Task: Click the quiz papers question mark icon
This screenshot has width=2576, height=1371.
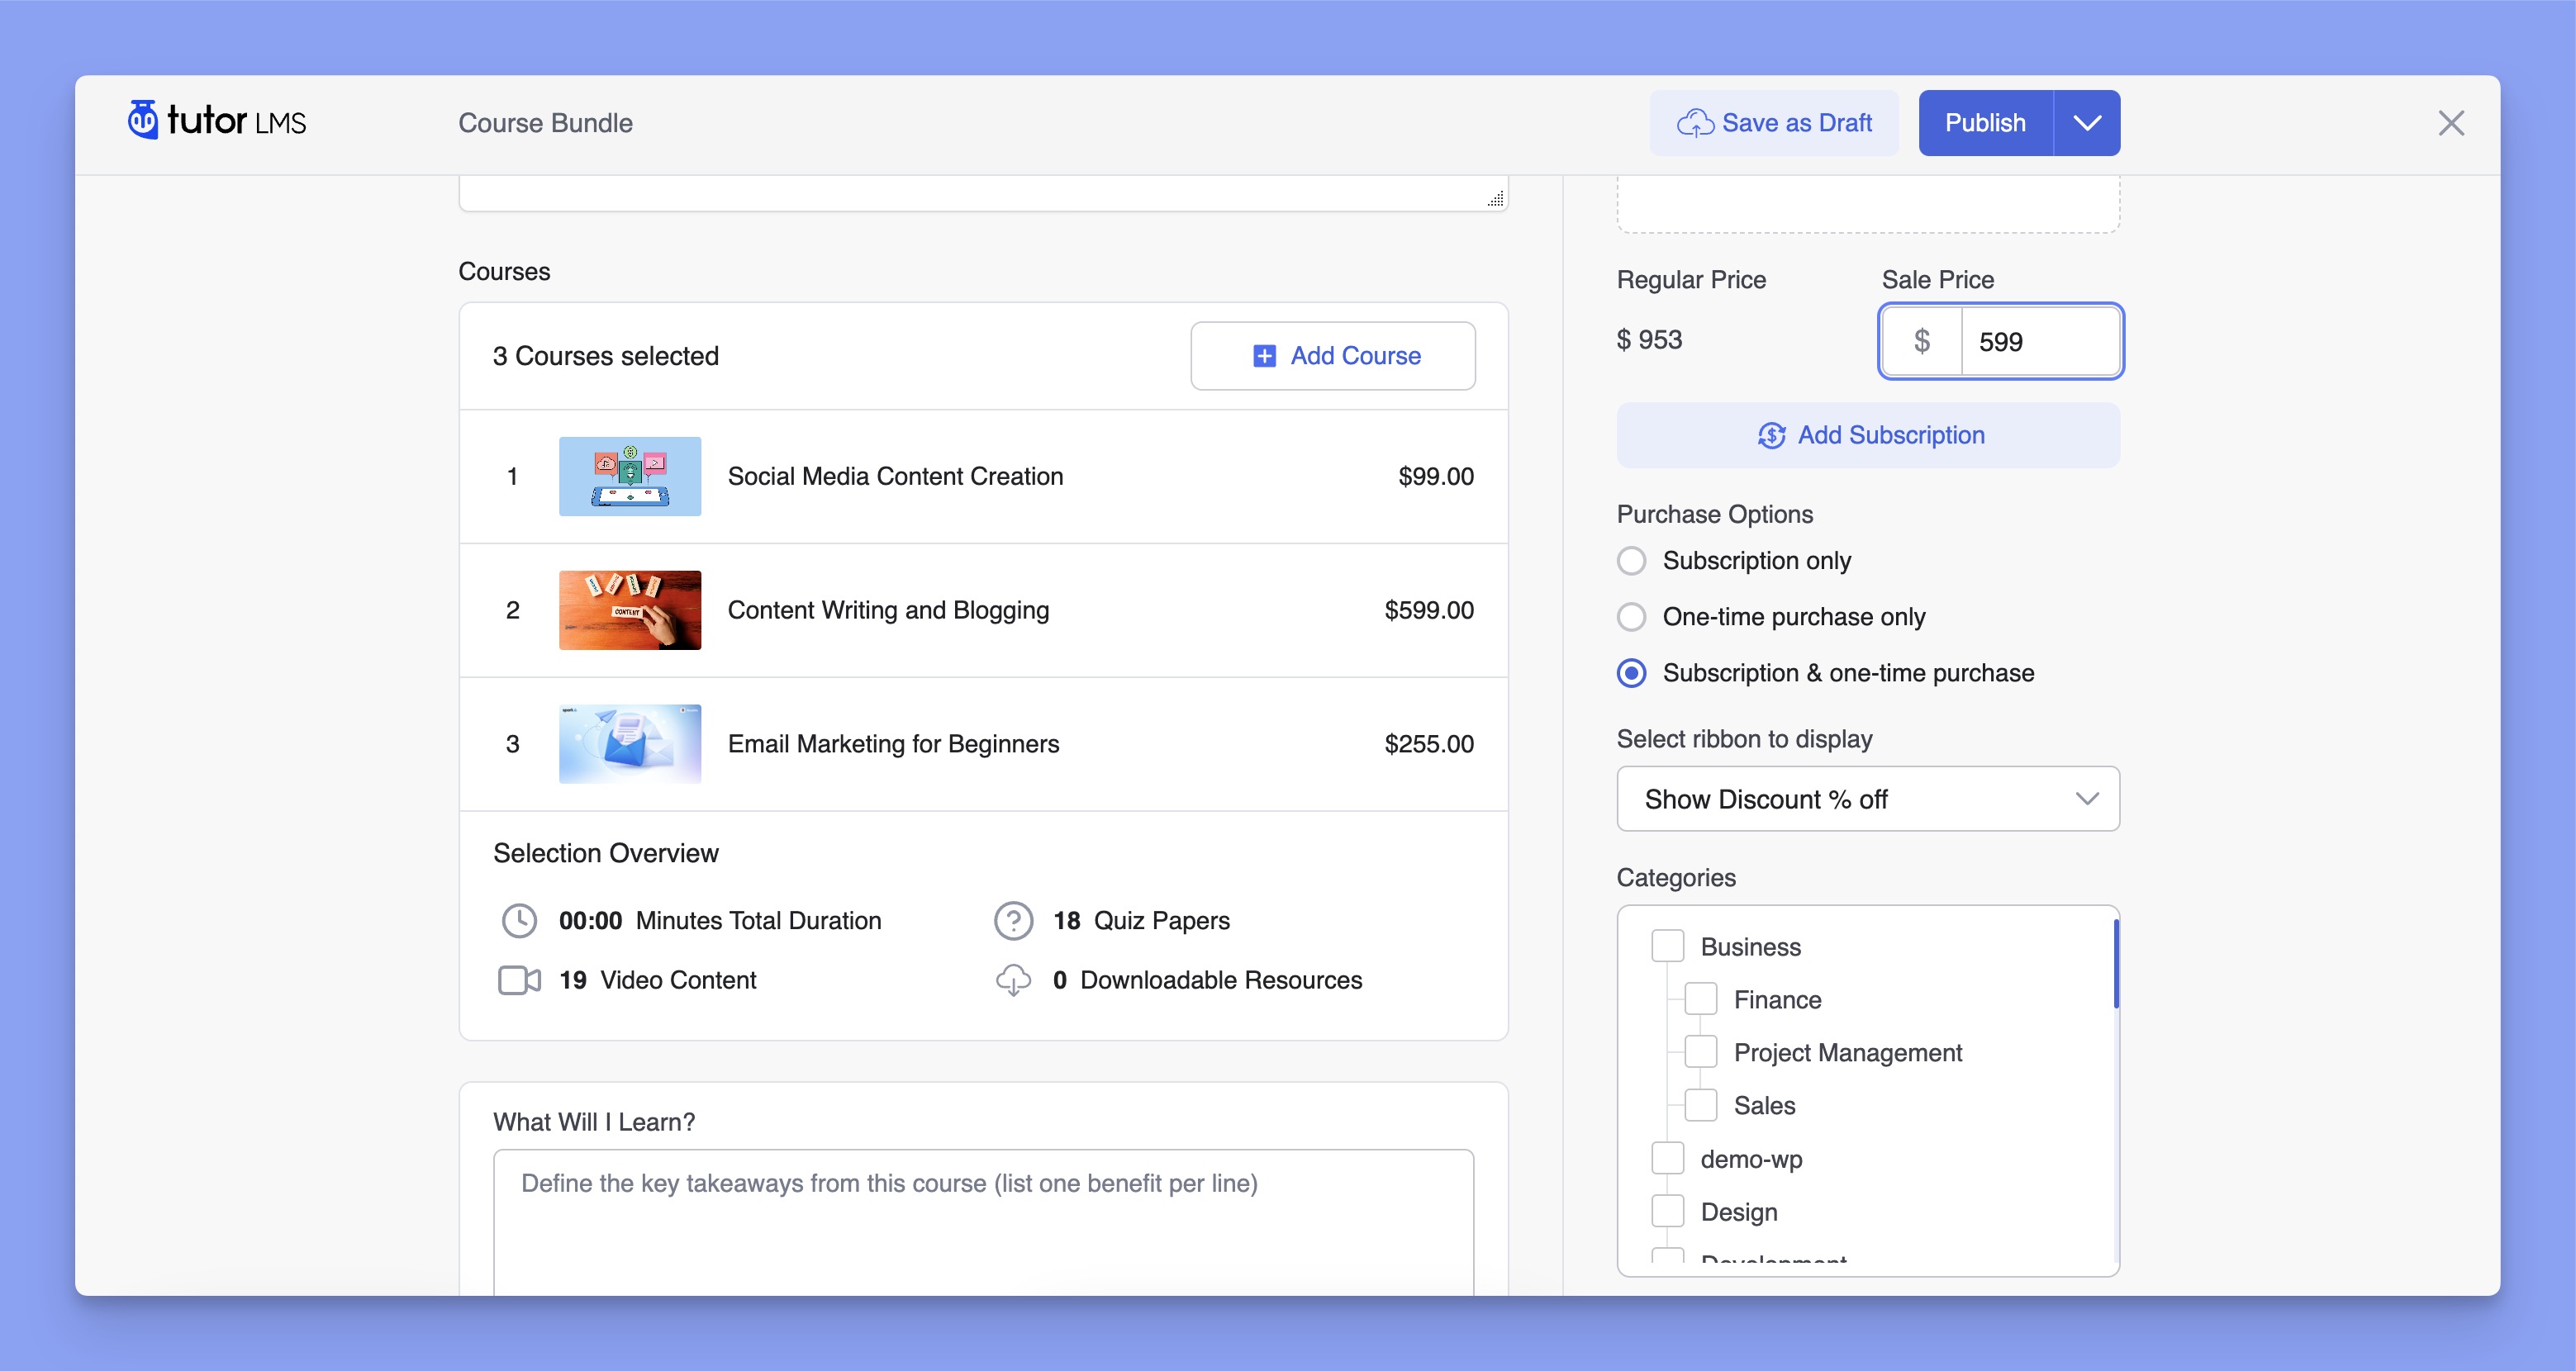Action: click(x=1012, y=920)
